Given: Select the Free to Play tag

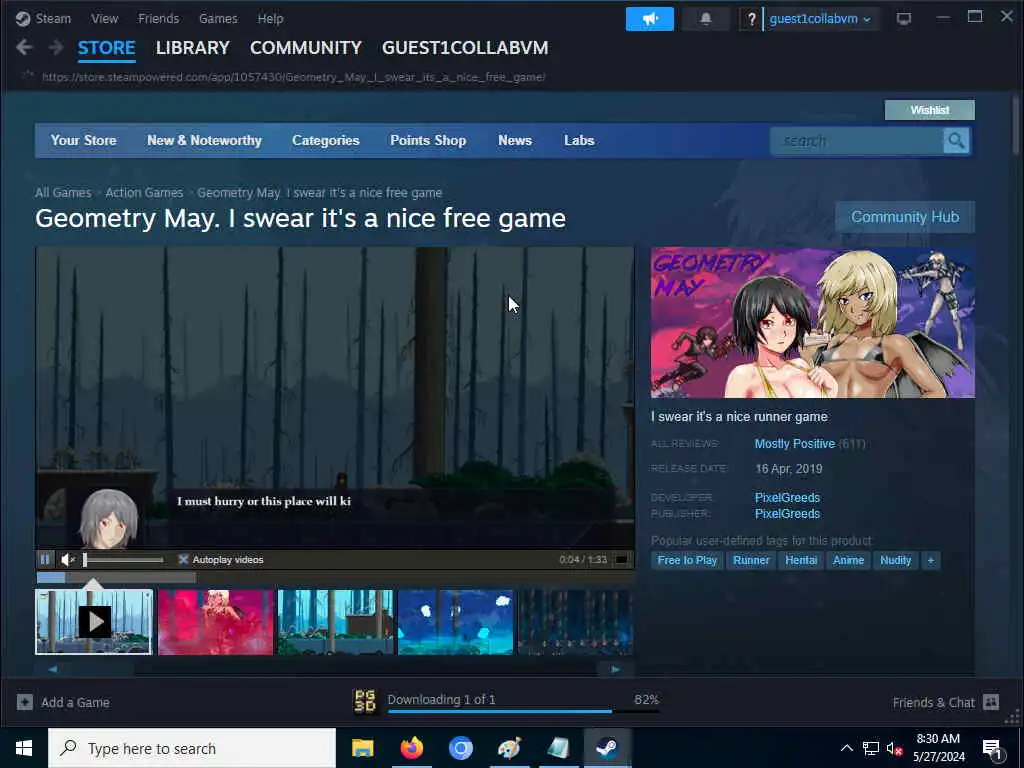Looking at the screenshot, I should (687, 560).
